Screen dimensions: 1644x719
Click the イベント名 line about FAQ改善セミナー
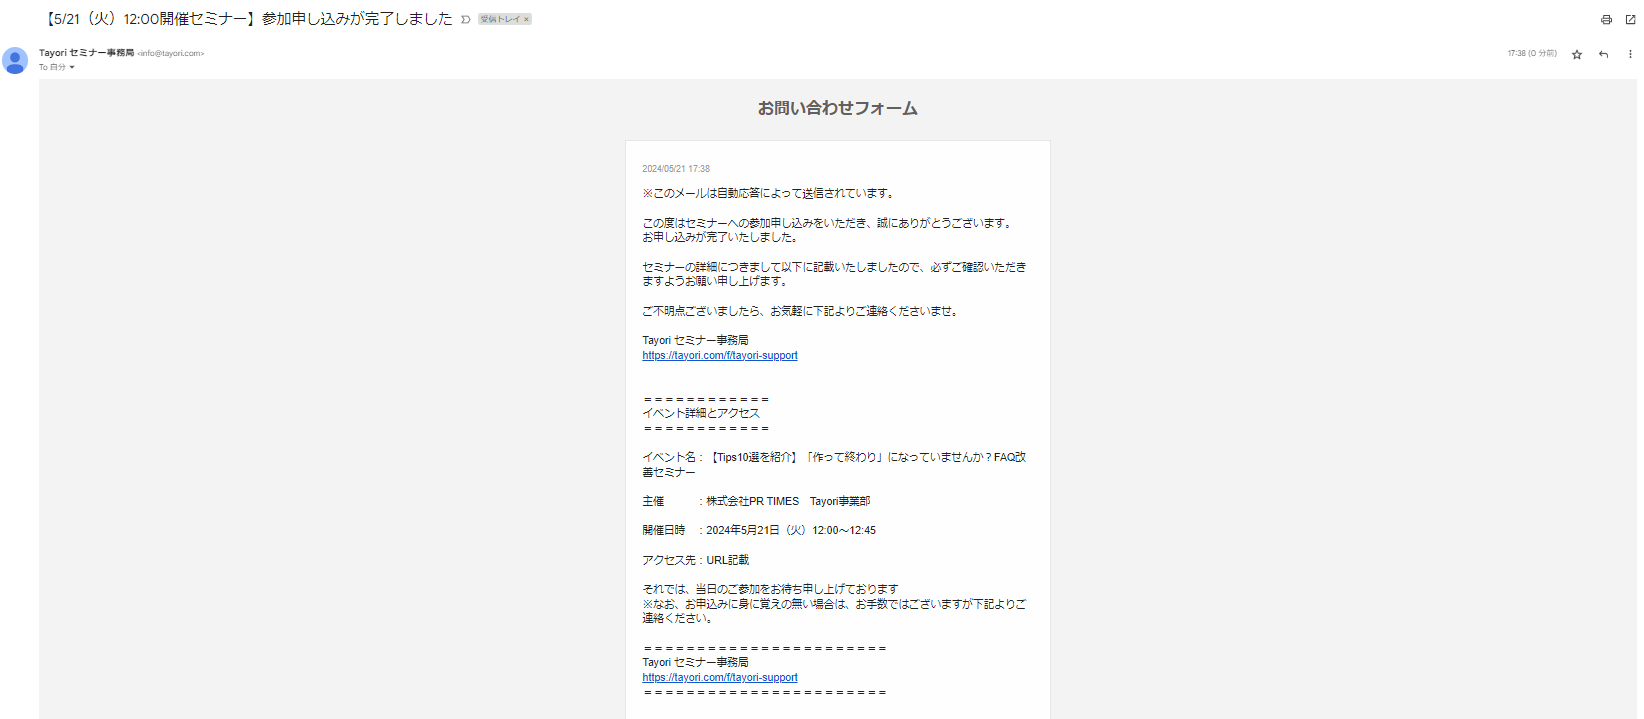pos(834,464)
